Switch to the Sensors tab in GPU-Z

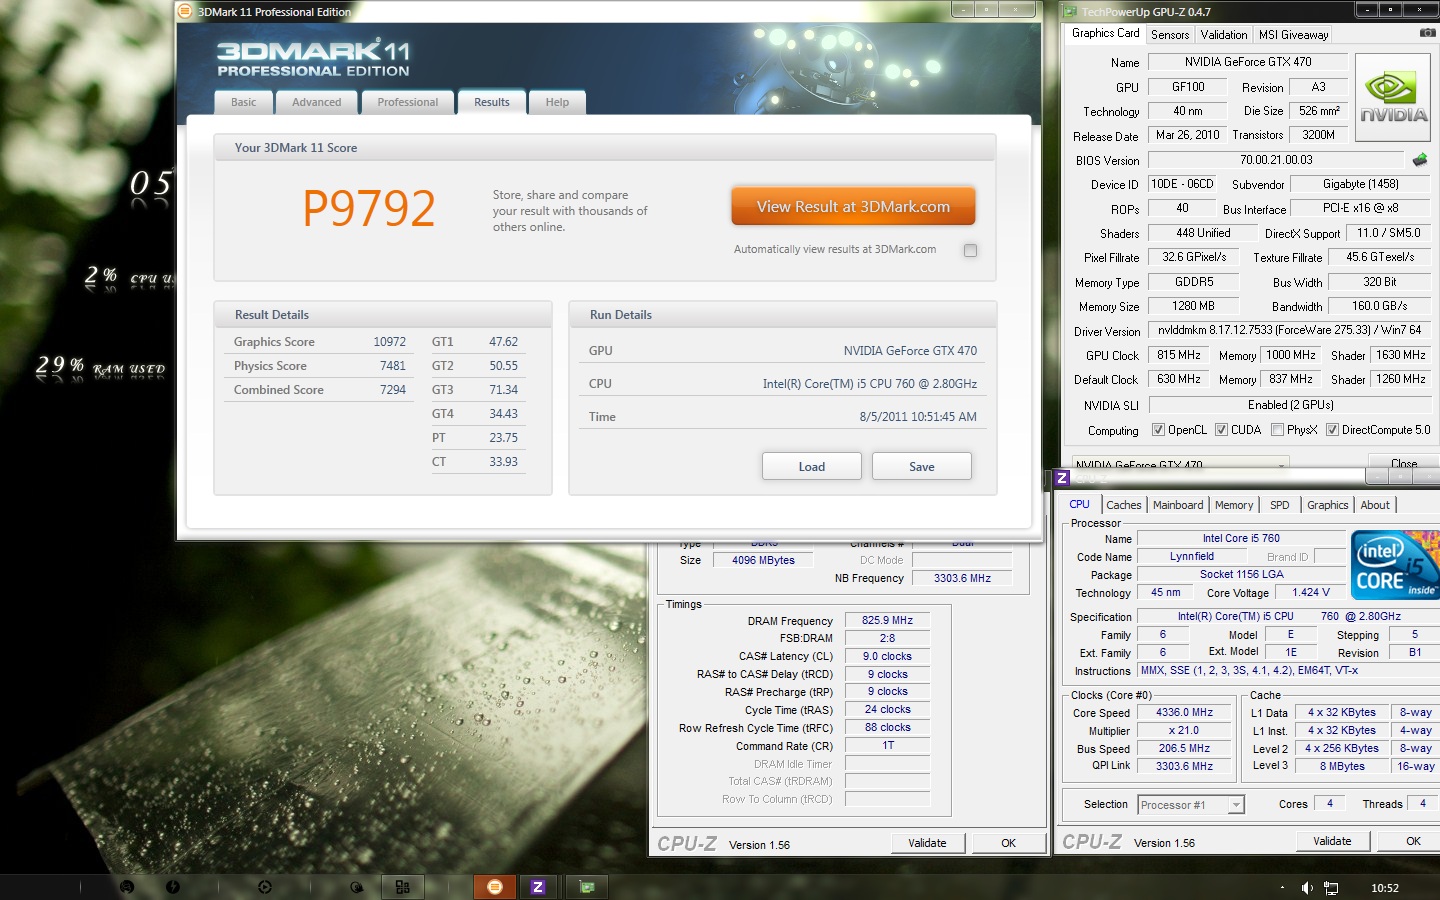pos(1170,35)
